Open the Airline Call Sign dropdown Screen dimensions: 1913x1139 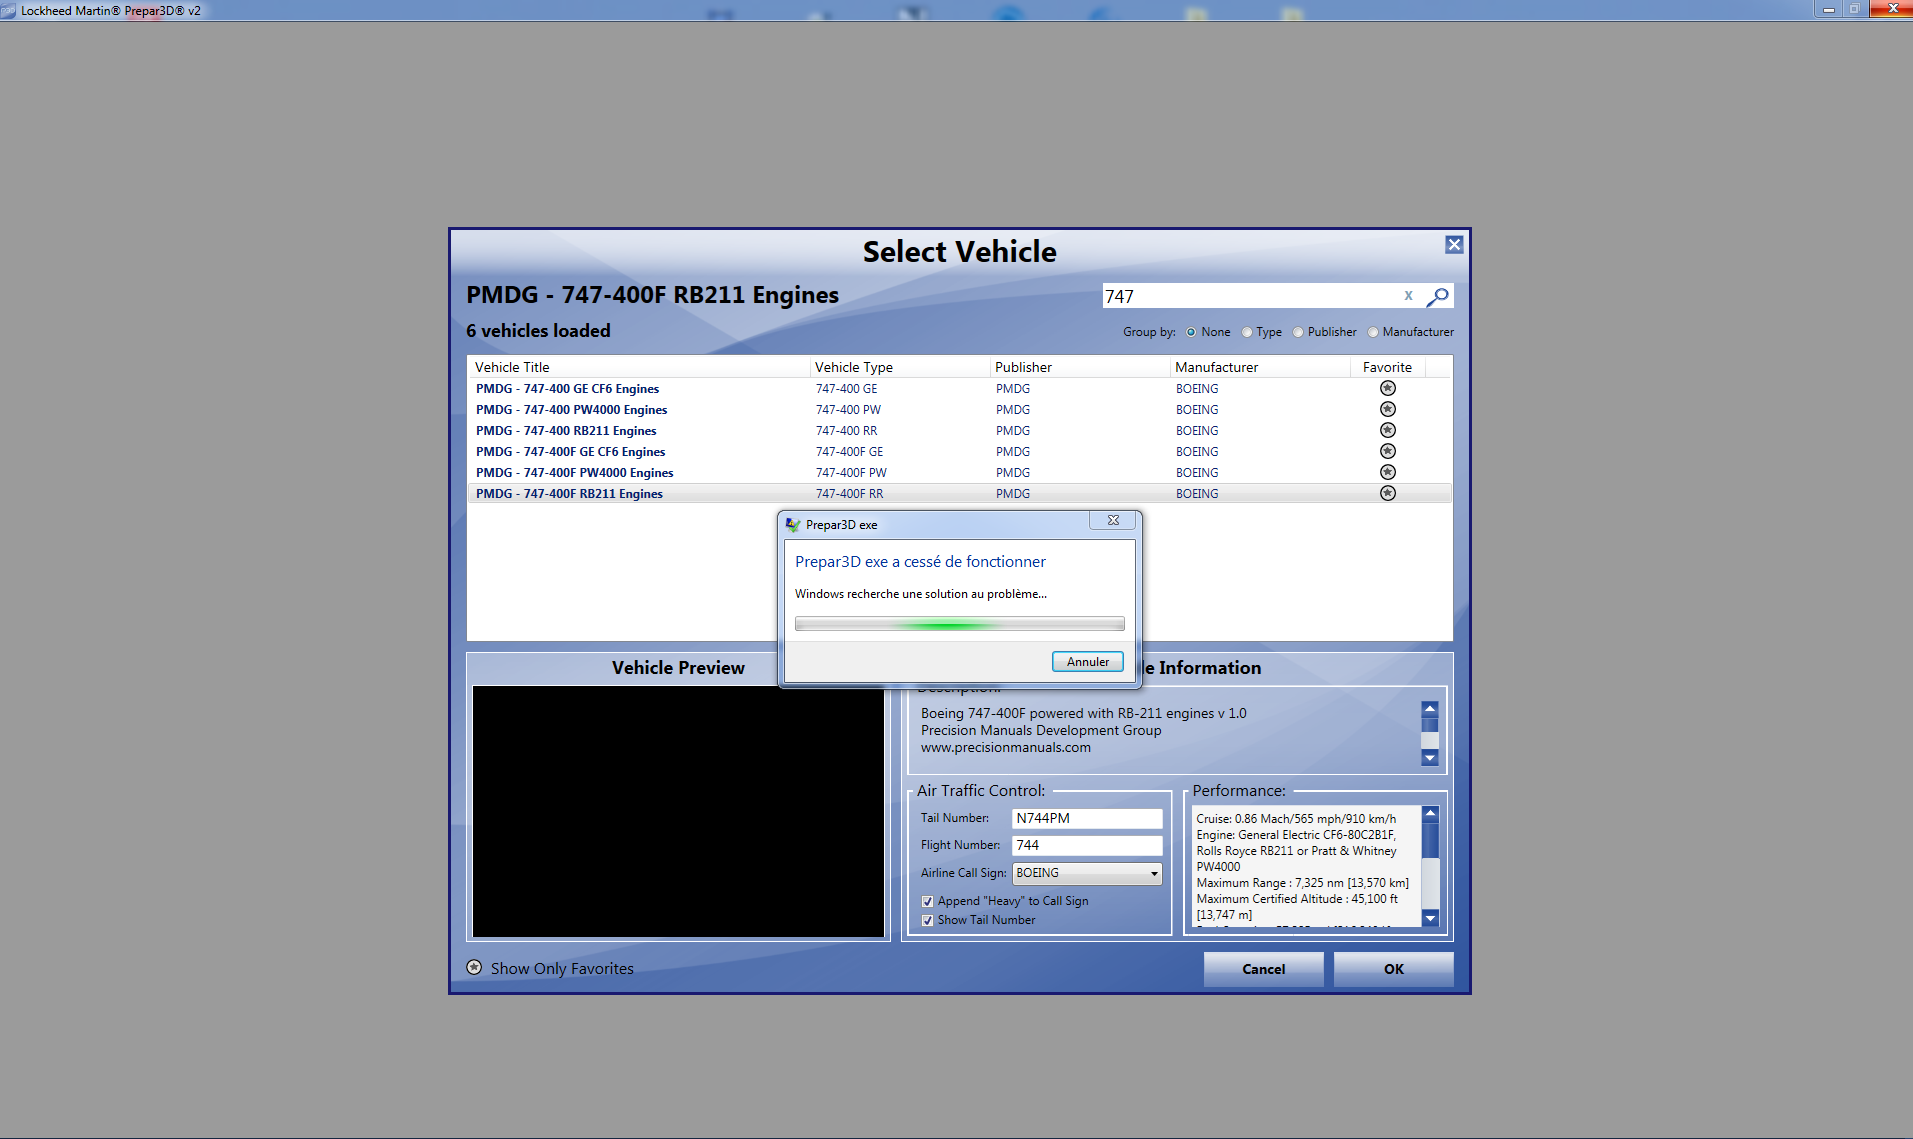(1087, 873)
